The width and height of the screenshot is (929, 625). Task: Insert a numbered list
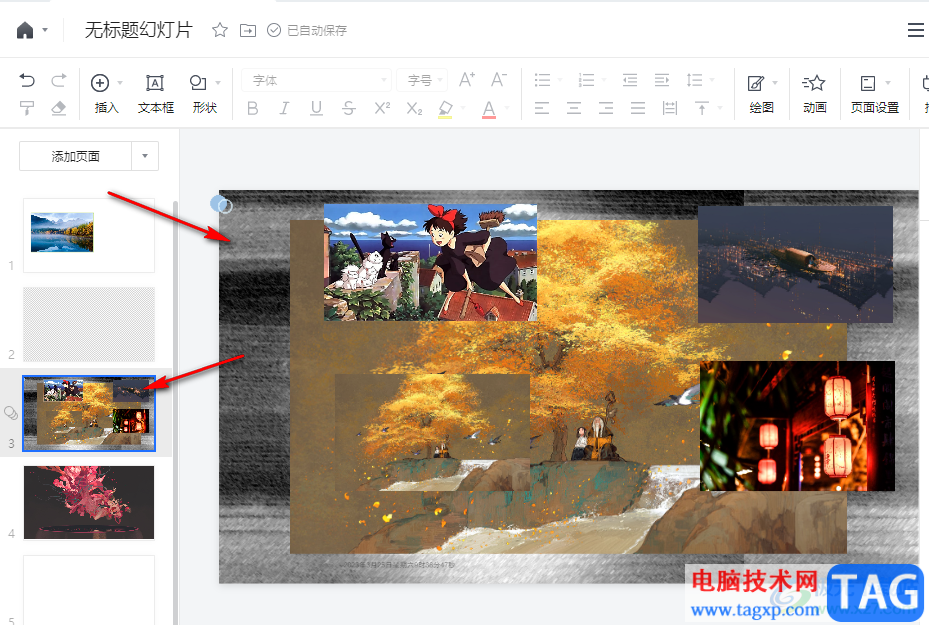(x=586, y=80)
